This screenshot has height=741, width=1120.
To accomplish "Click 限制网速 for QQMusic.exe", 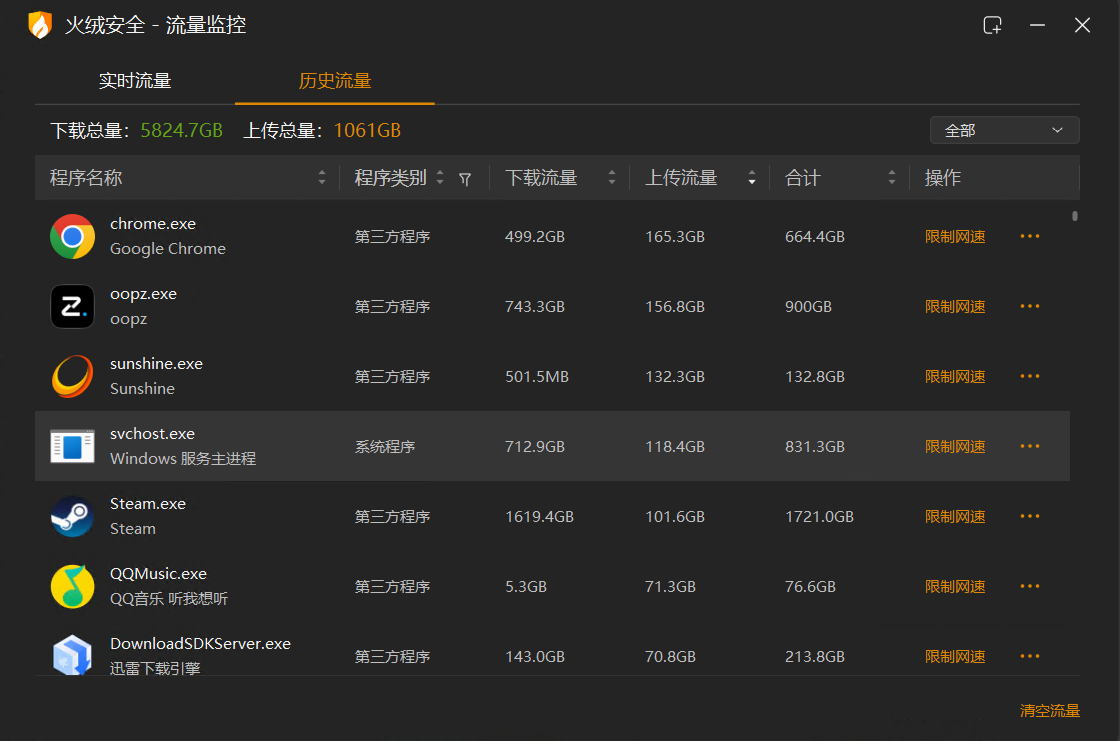I will 955,587.
